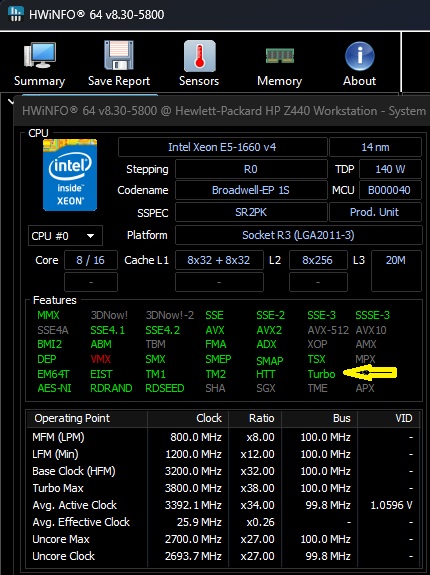Image resolution: width=430 pixels, height=575 pixels.
Task: Select the Avg. Effective Clock row
Action: pyautogui.click(x=224, y=522)
